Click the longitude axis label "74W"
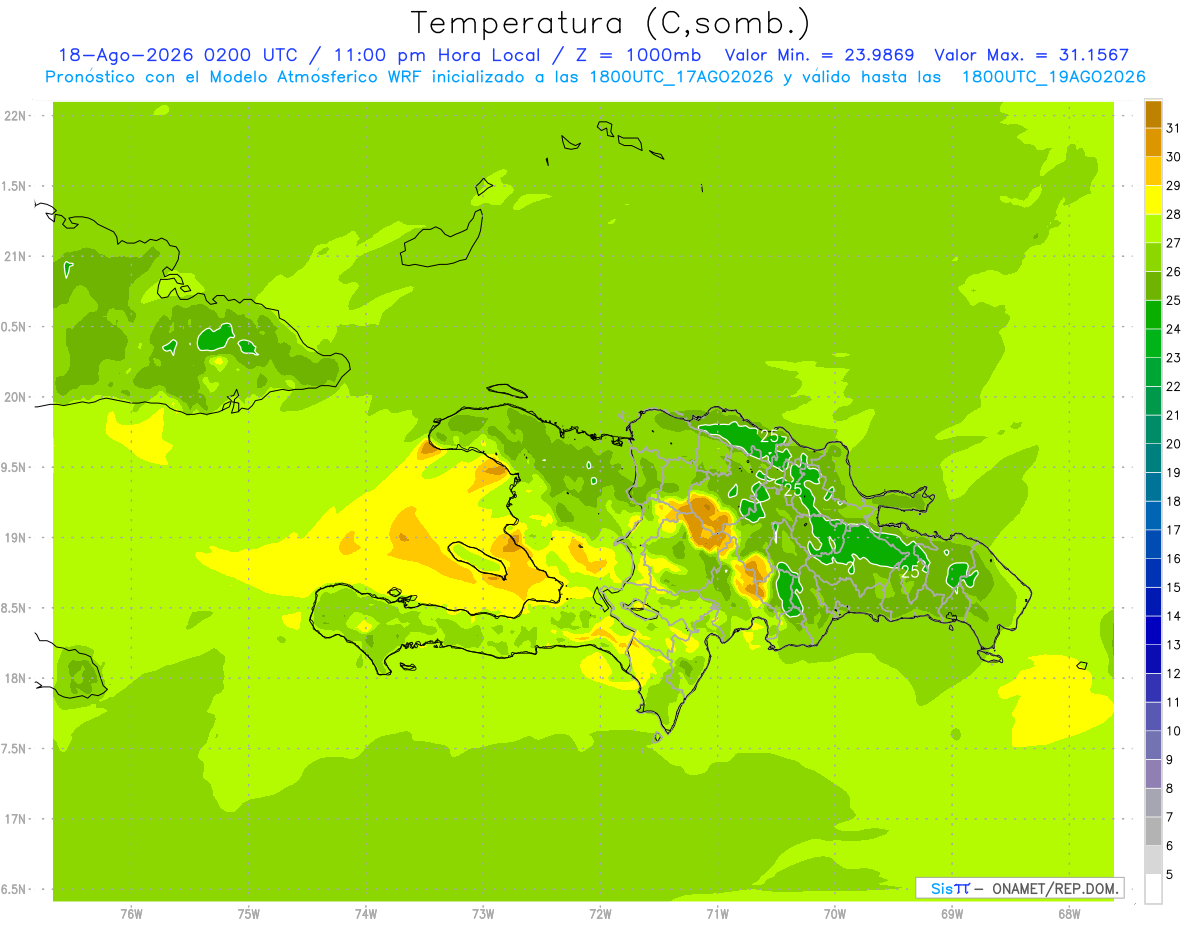Viewport: 1200px width, 927px height. pyautogui.click(x=365, y=913)
